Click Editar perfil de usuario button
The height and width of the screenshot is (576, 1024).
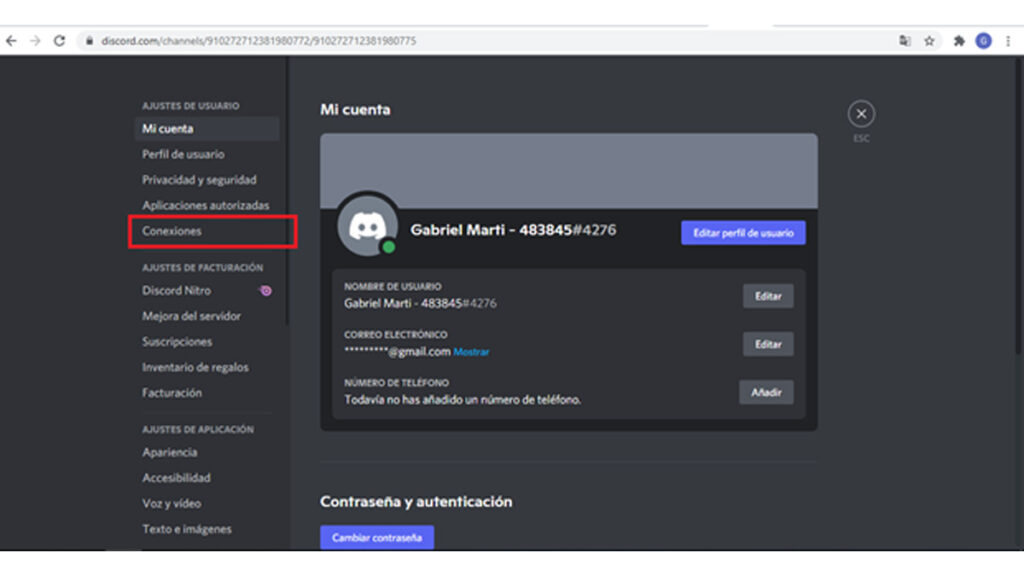click(743, 233)
